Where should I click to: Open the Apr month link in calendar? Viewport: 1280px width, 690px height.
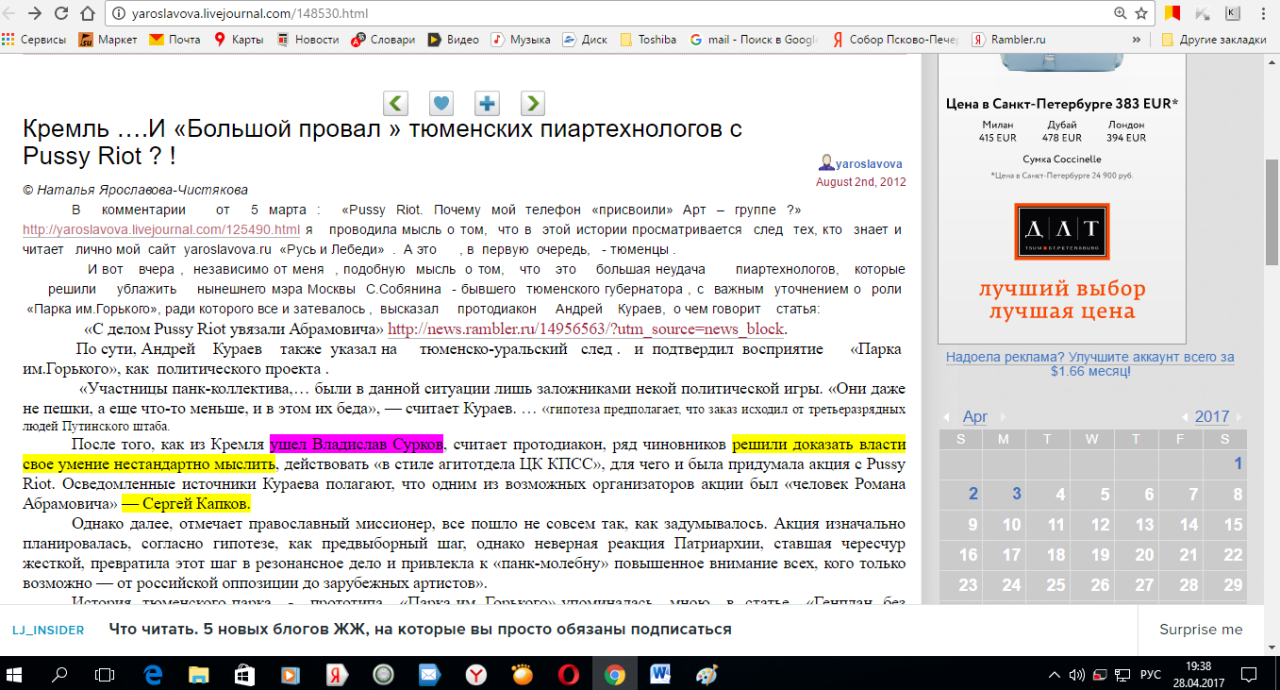tap(975, 417)
